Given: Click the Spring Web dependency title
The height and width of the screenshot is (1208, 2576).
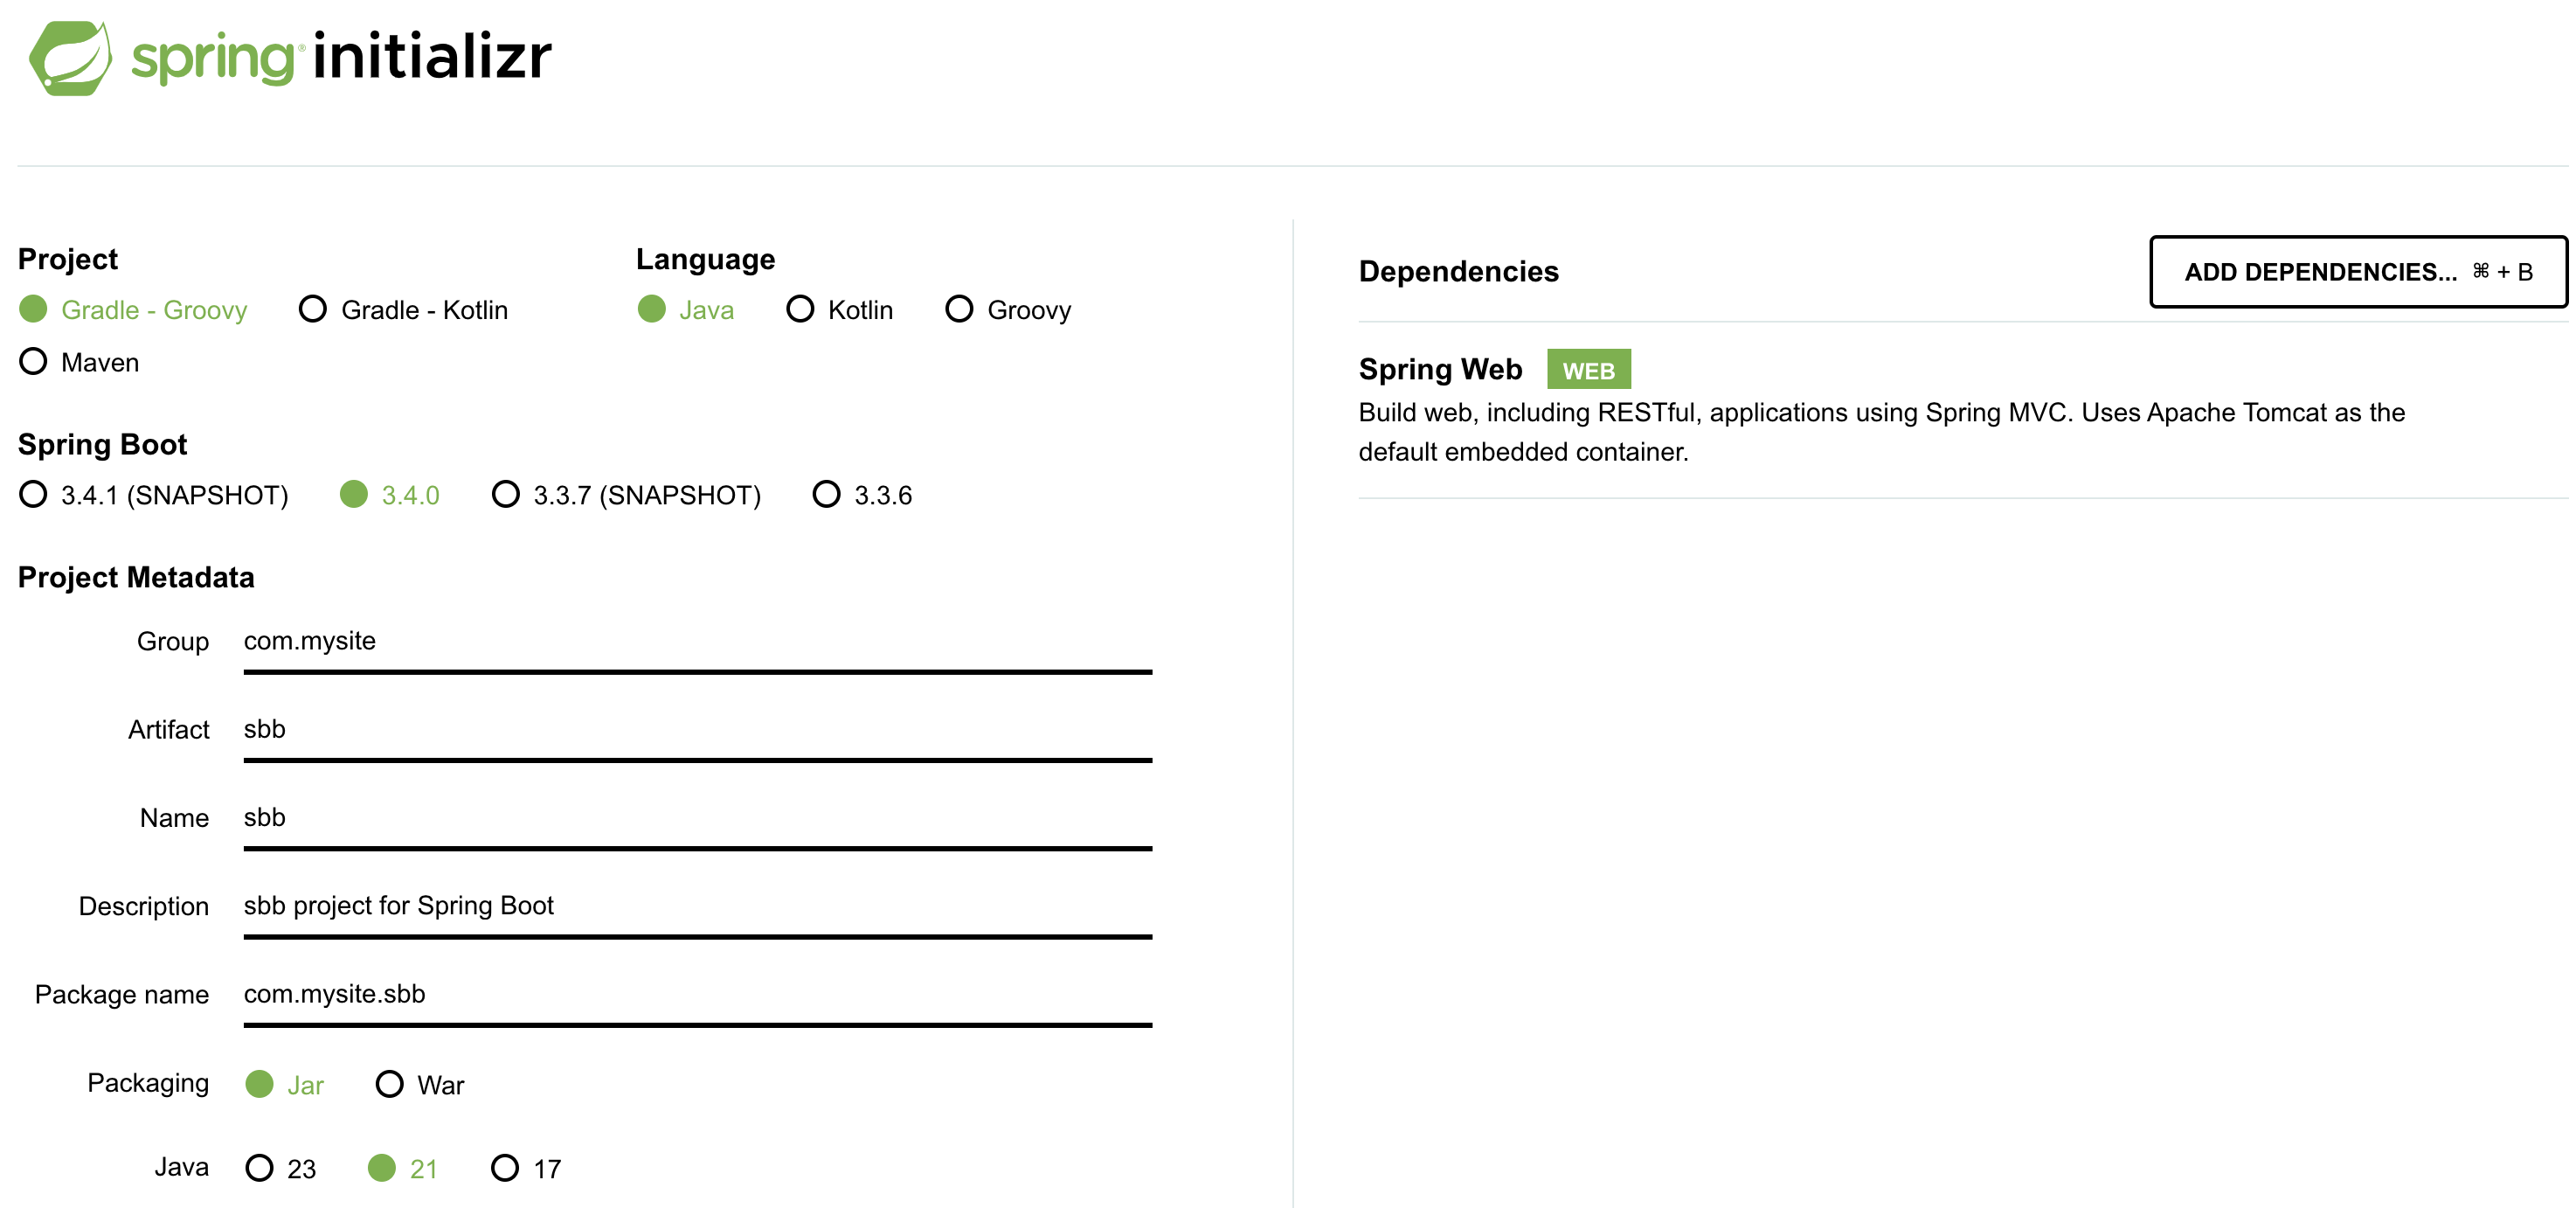Looking at the screenshot, I should [x=1440, y=370].
